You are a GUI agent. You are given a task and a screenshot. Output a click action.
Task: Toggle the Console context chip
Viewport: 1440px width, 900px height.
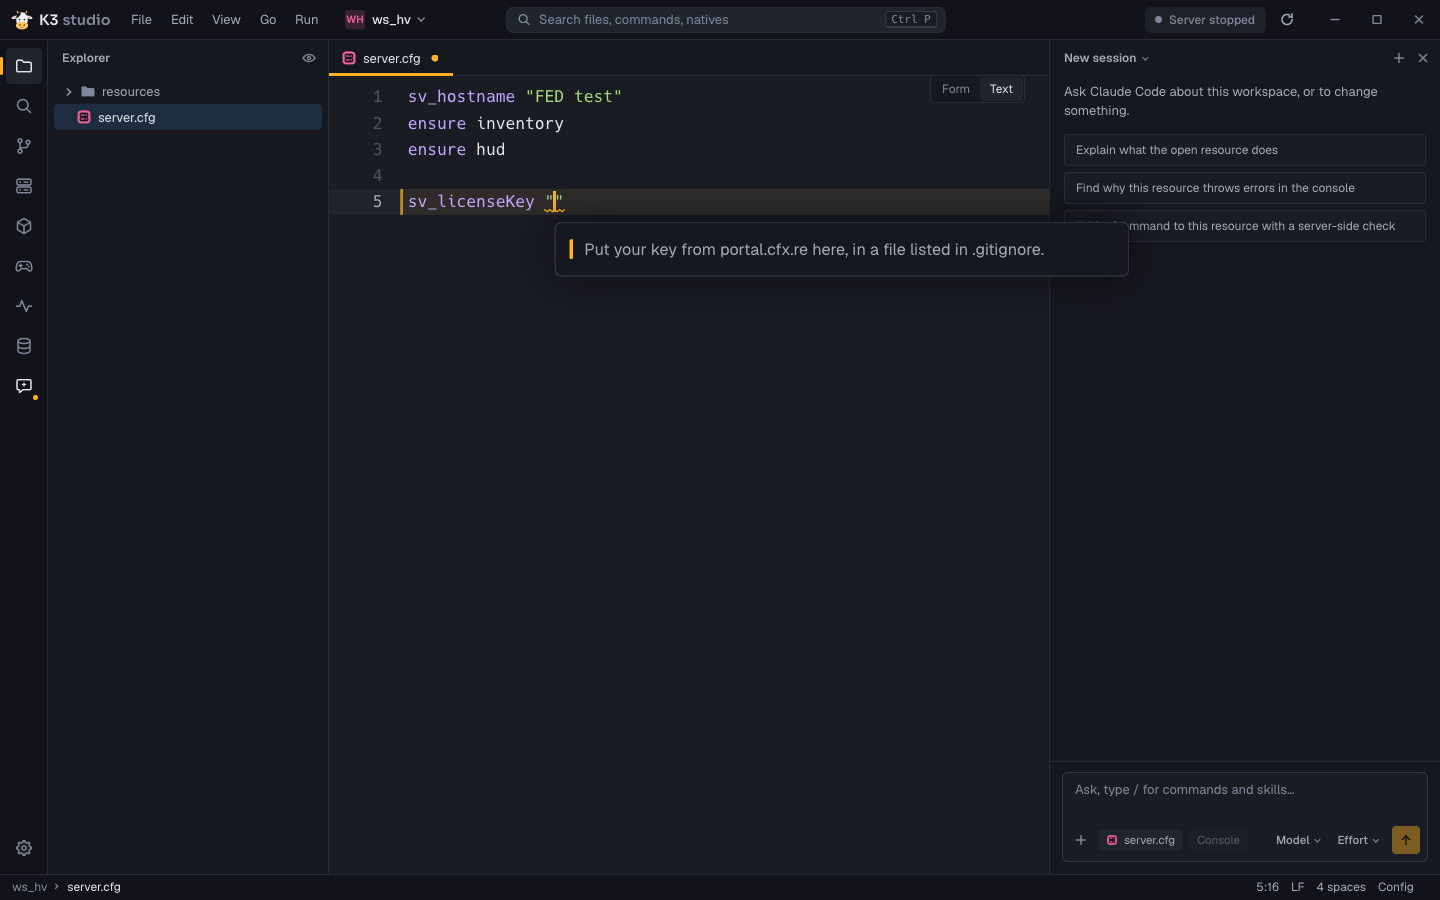pos(1218,840)
